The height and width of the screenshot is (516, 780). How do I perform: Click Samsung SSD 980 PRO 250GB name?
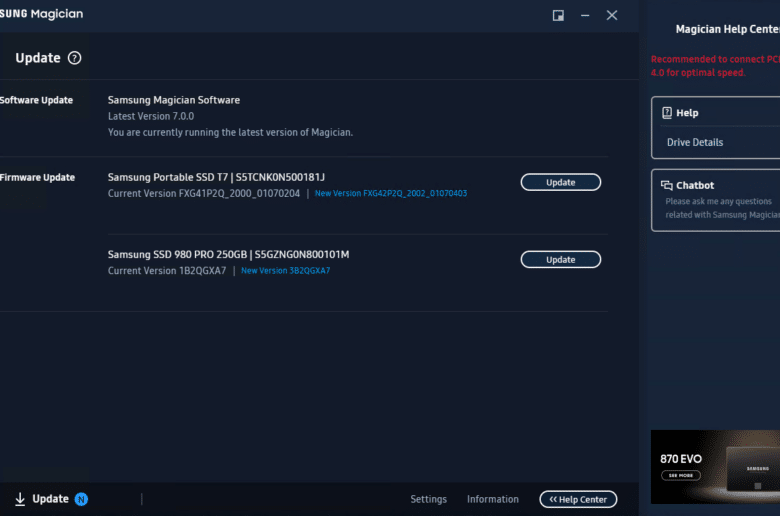[177, 254]
